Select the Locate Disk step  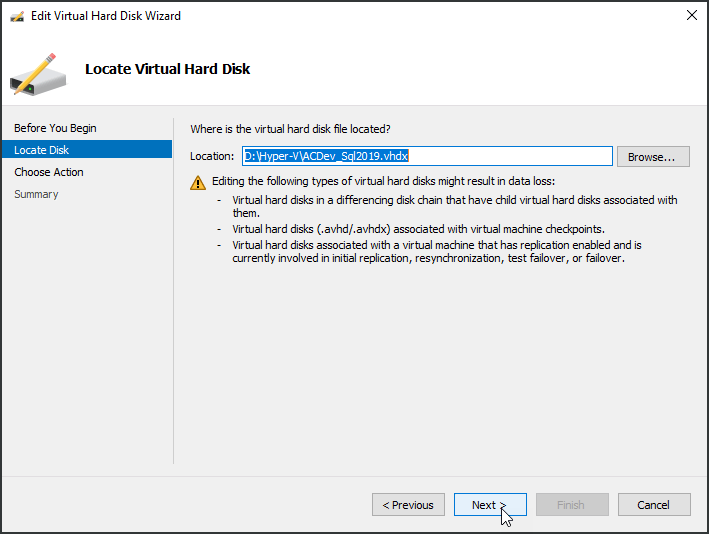pos(42,150)
